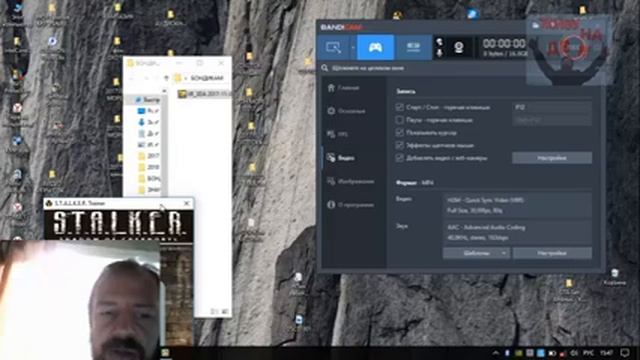Screen dimensions: 640x360
Task: Toggle mouse click effects checkbox
Action: coord(400,145)
